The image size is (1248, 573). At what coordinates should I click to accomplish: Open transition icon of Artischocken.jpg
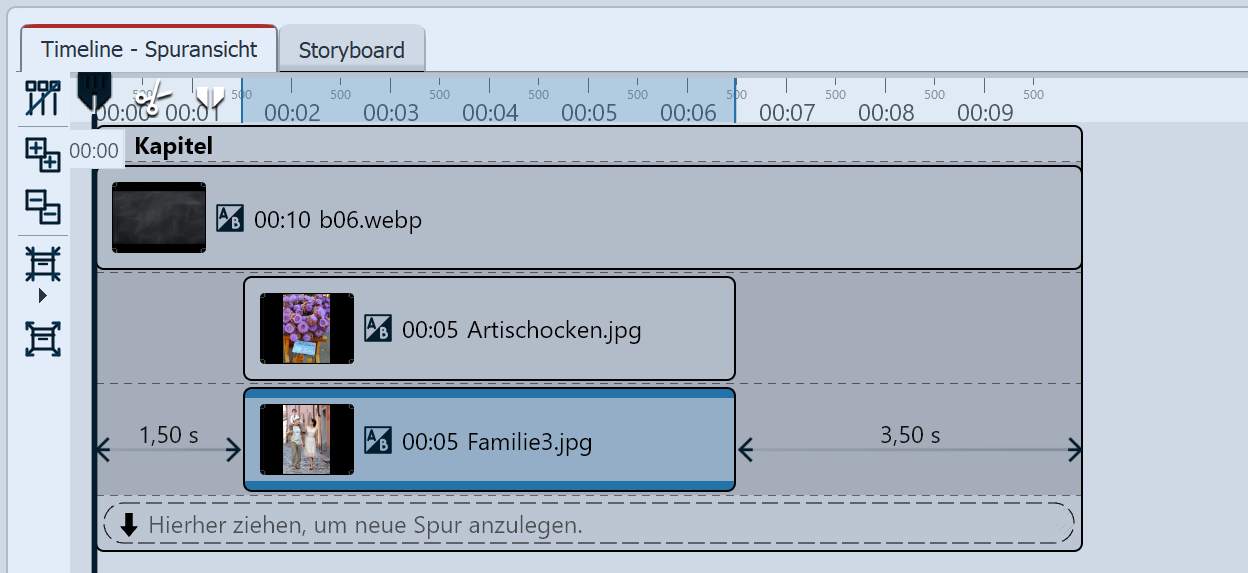click(378, 329)
